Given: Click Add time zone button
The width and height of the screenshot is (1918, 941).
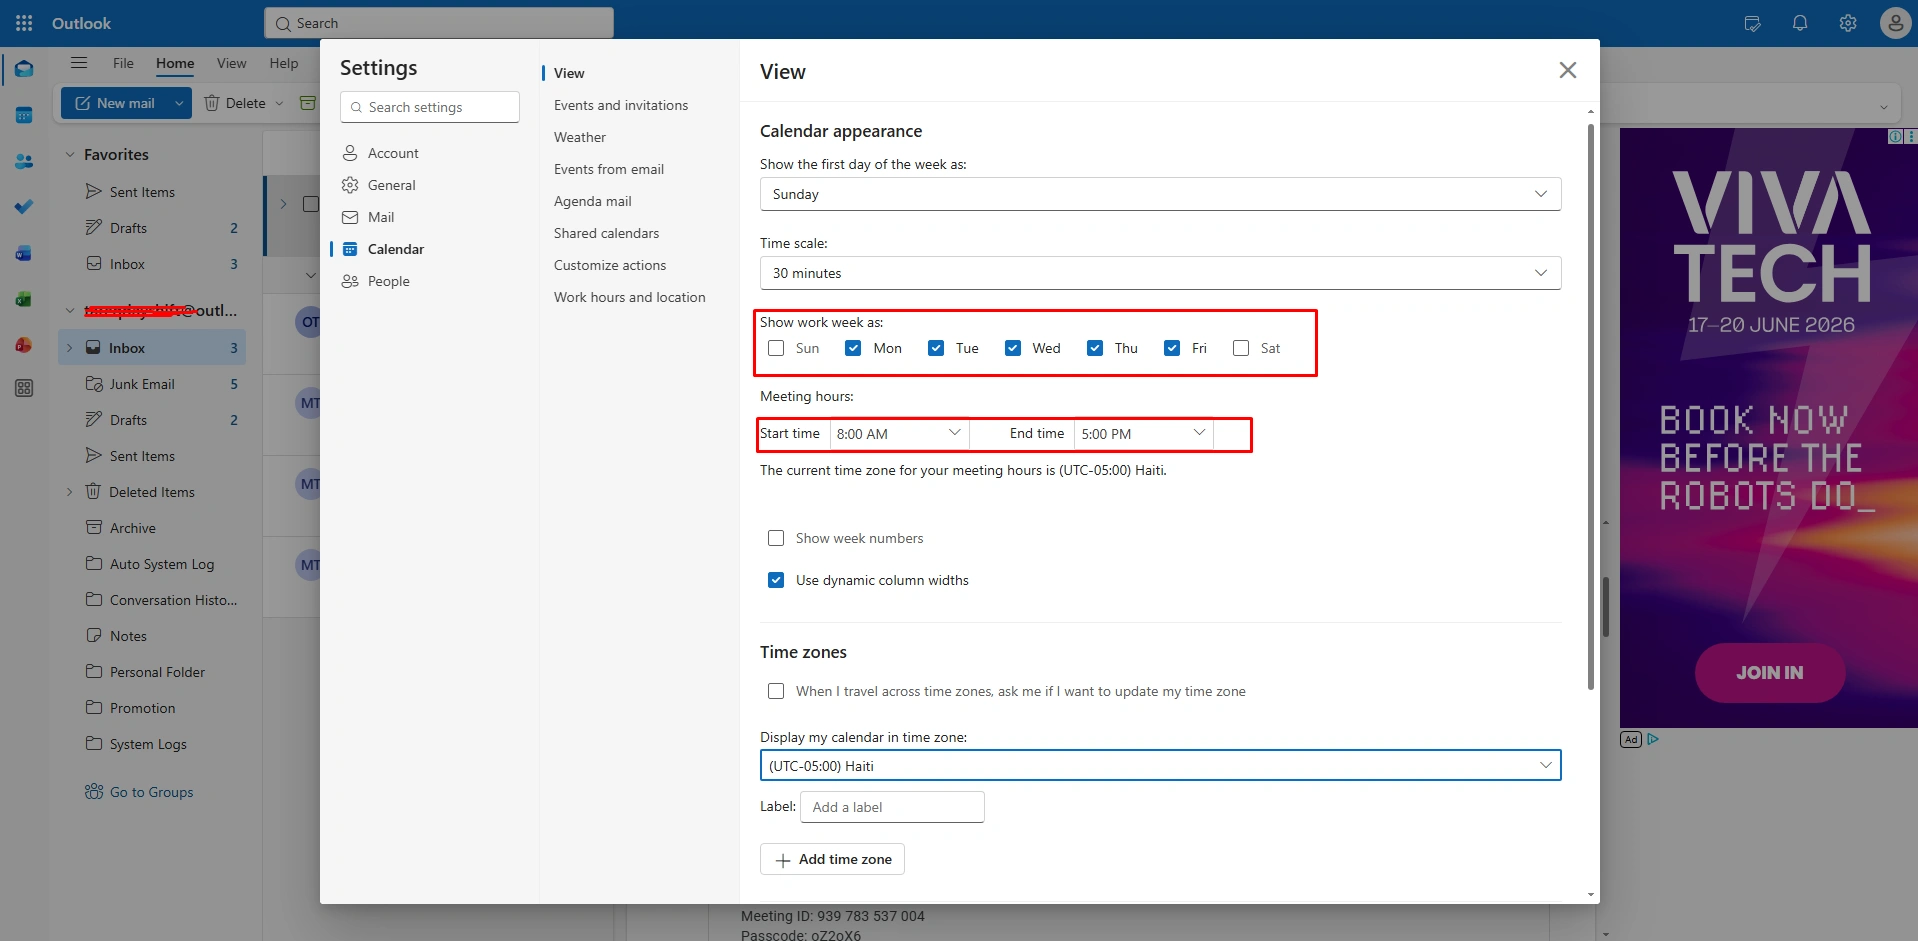Looking at the screenshot, I should (832, 859).
